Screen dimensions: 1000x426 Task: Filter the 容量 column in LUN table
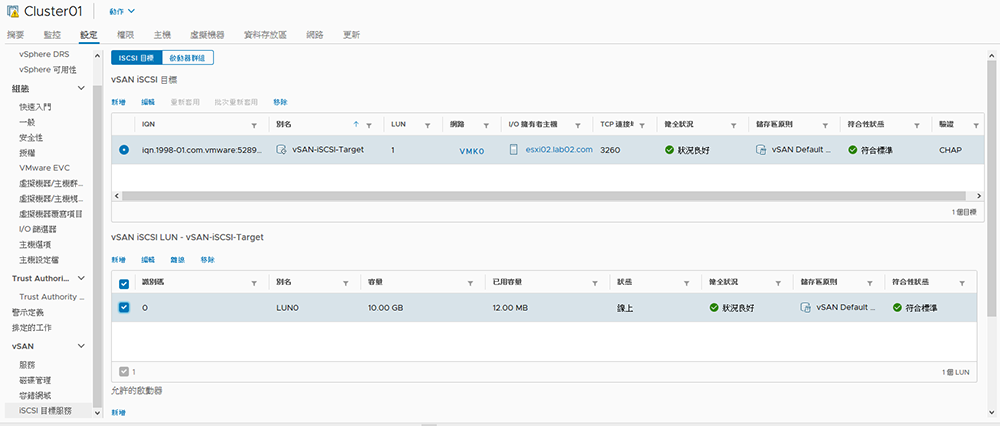pos(471,283)
